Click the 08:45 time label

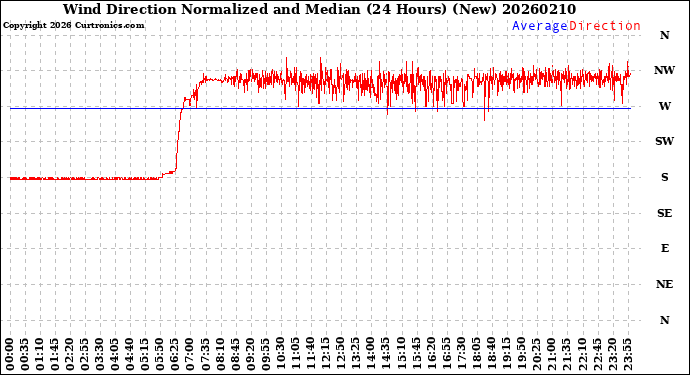[236, 355]
